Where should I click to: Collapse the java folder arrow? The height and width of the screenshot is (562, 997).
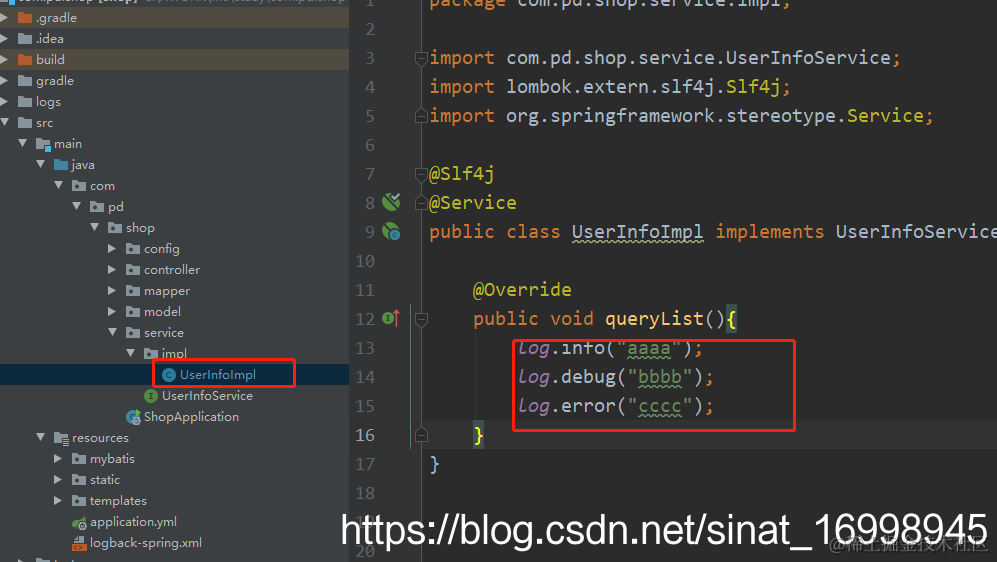point(41,164)
